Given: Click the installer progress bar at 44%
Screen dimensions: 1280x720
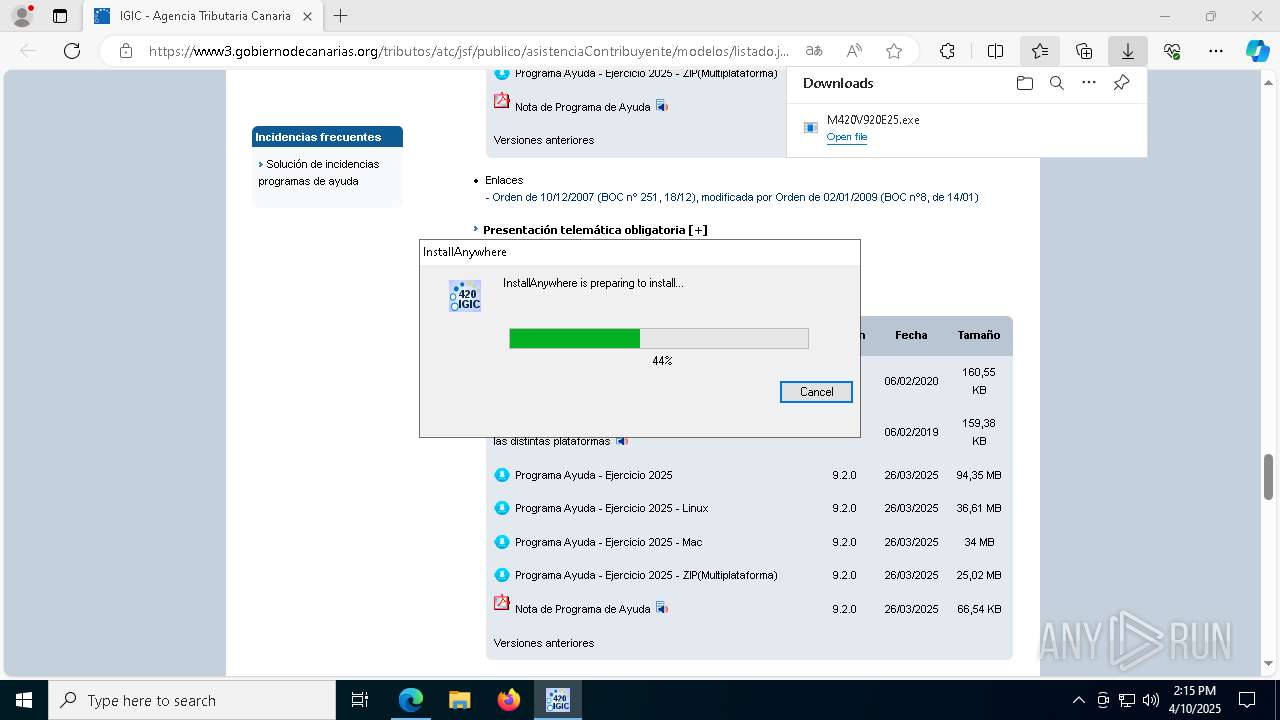Looking at the screenshot, I should coord(659,338).
